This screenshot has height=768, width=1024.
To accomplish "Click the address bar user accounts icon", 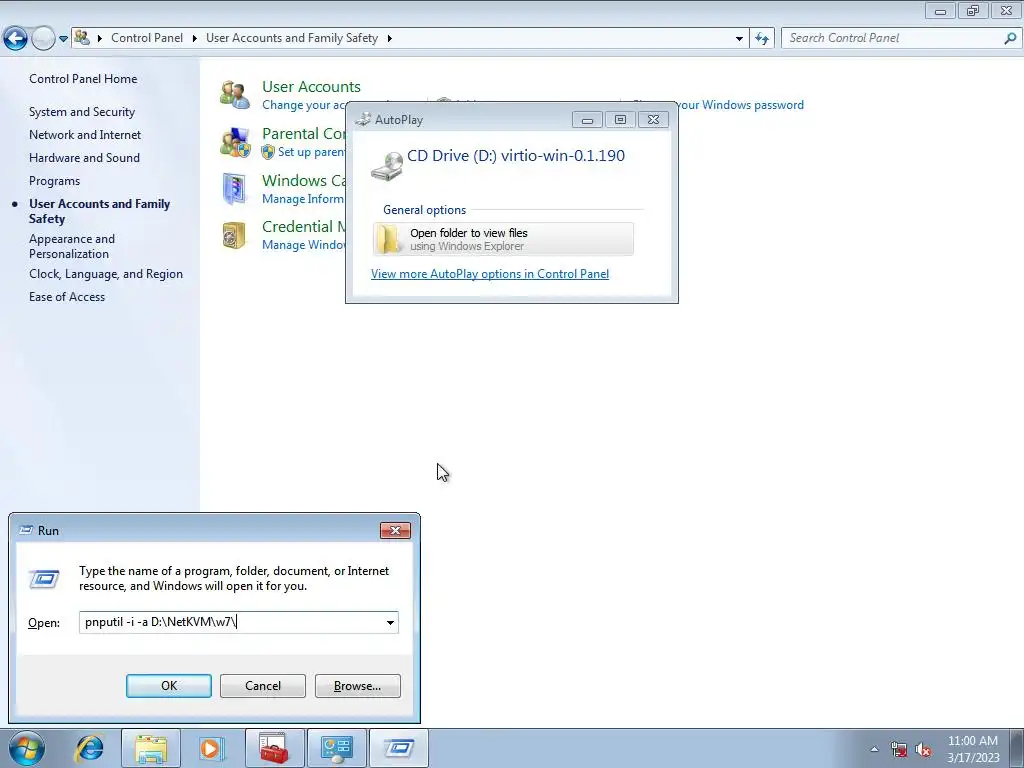I will pos(82,37).
